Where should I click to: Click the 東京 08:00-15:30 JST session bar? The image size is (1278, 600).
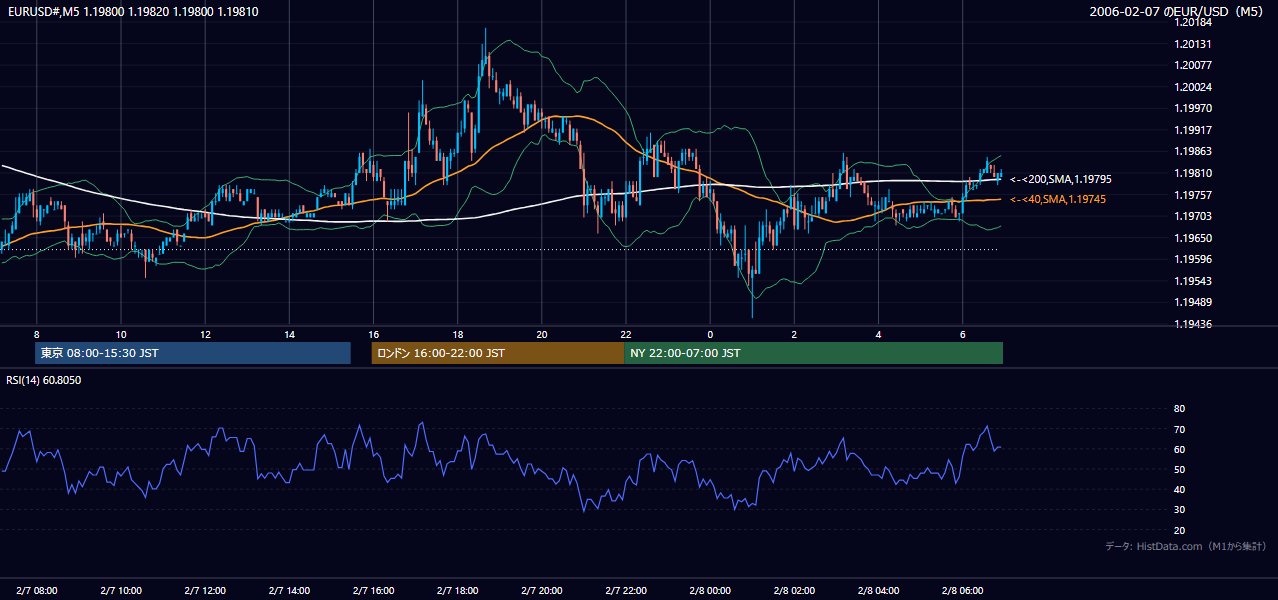[x=193, y=353]
